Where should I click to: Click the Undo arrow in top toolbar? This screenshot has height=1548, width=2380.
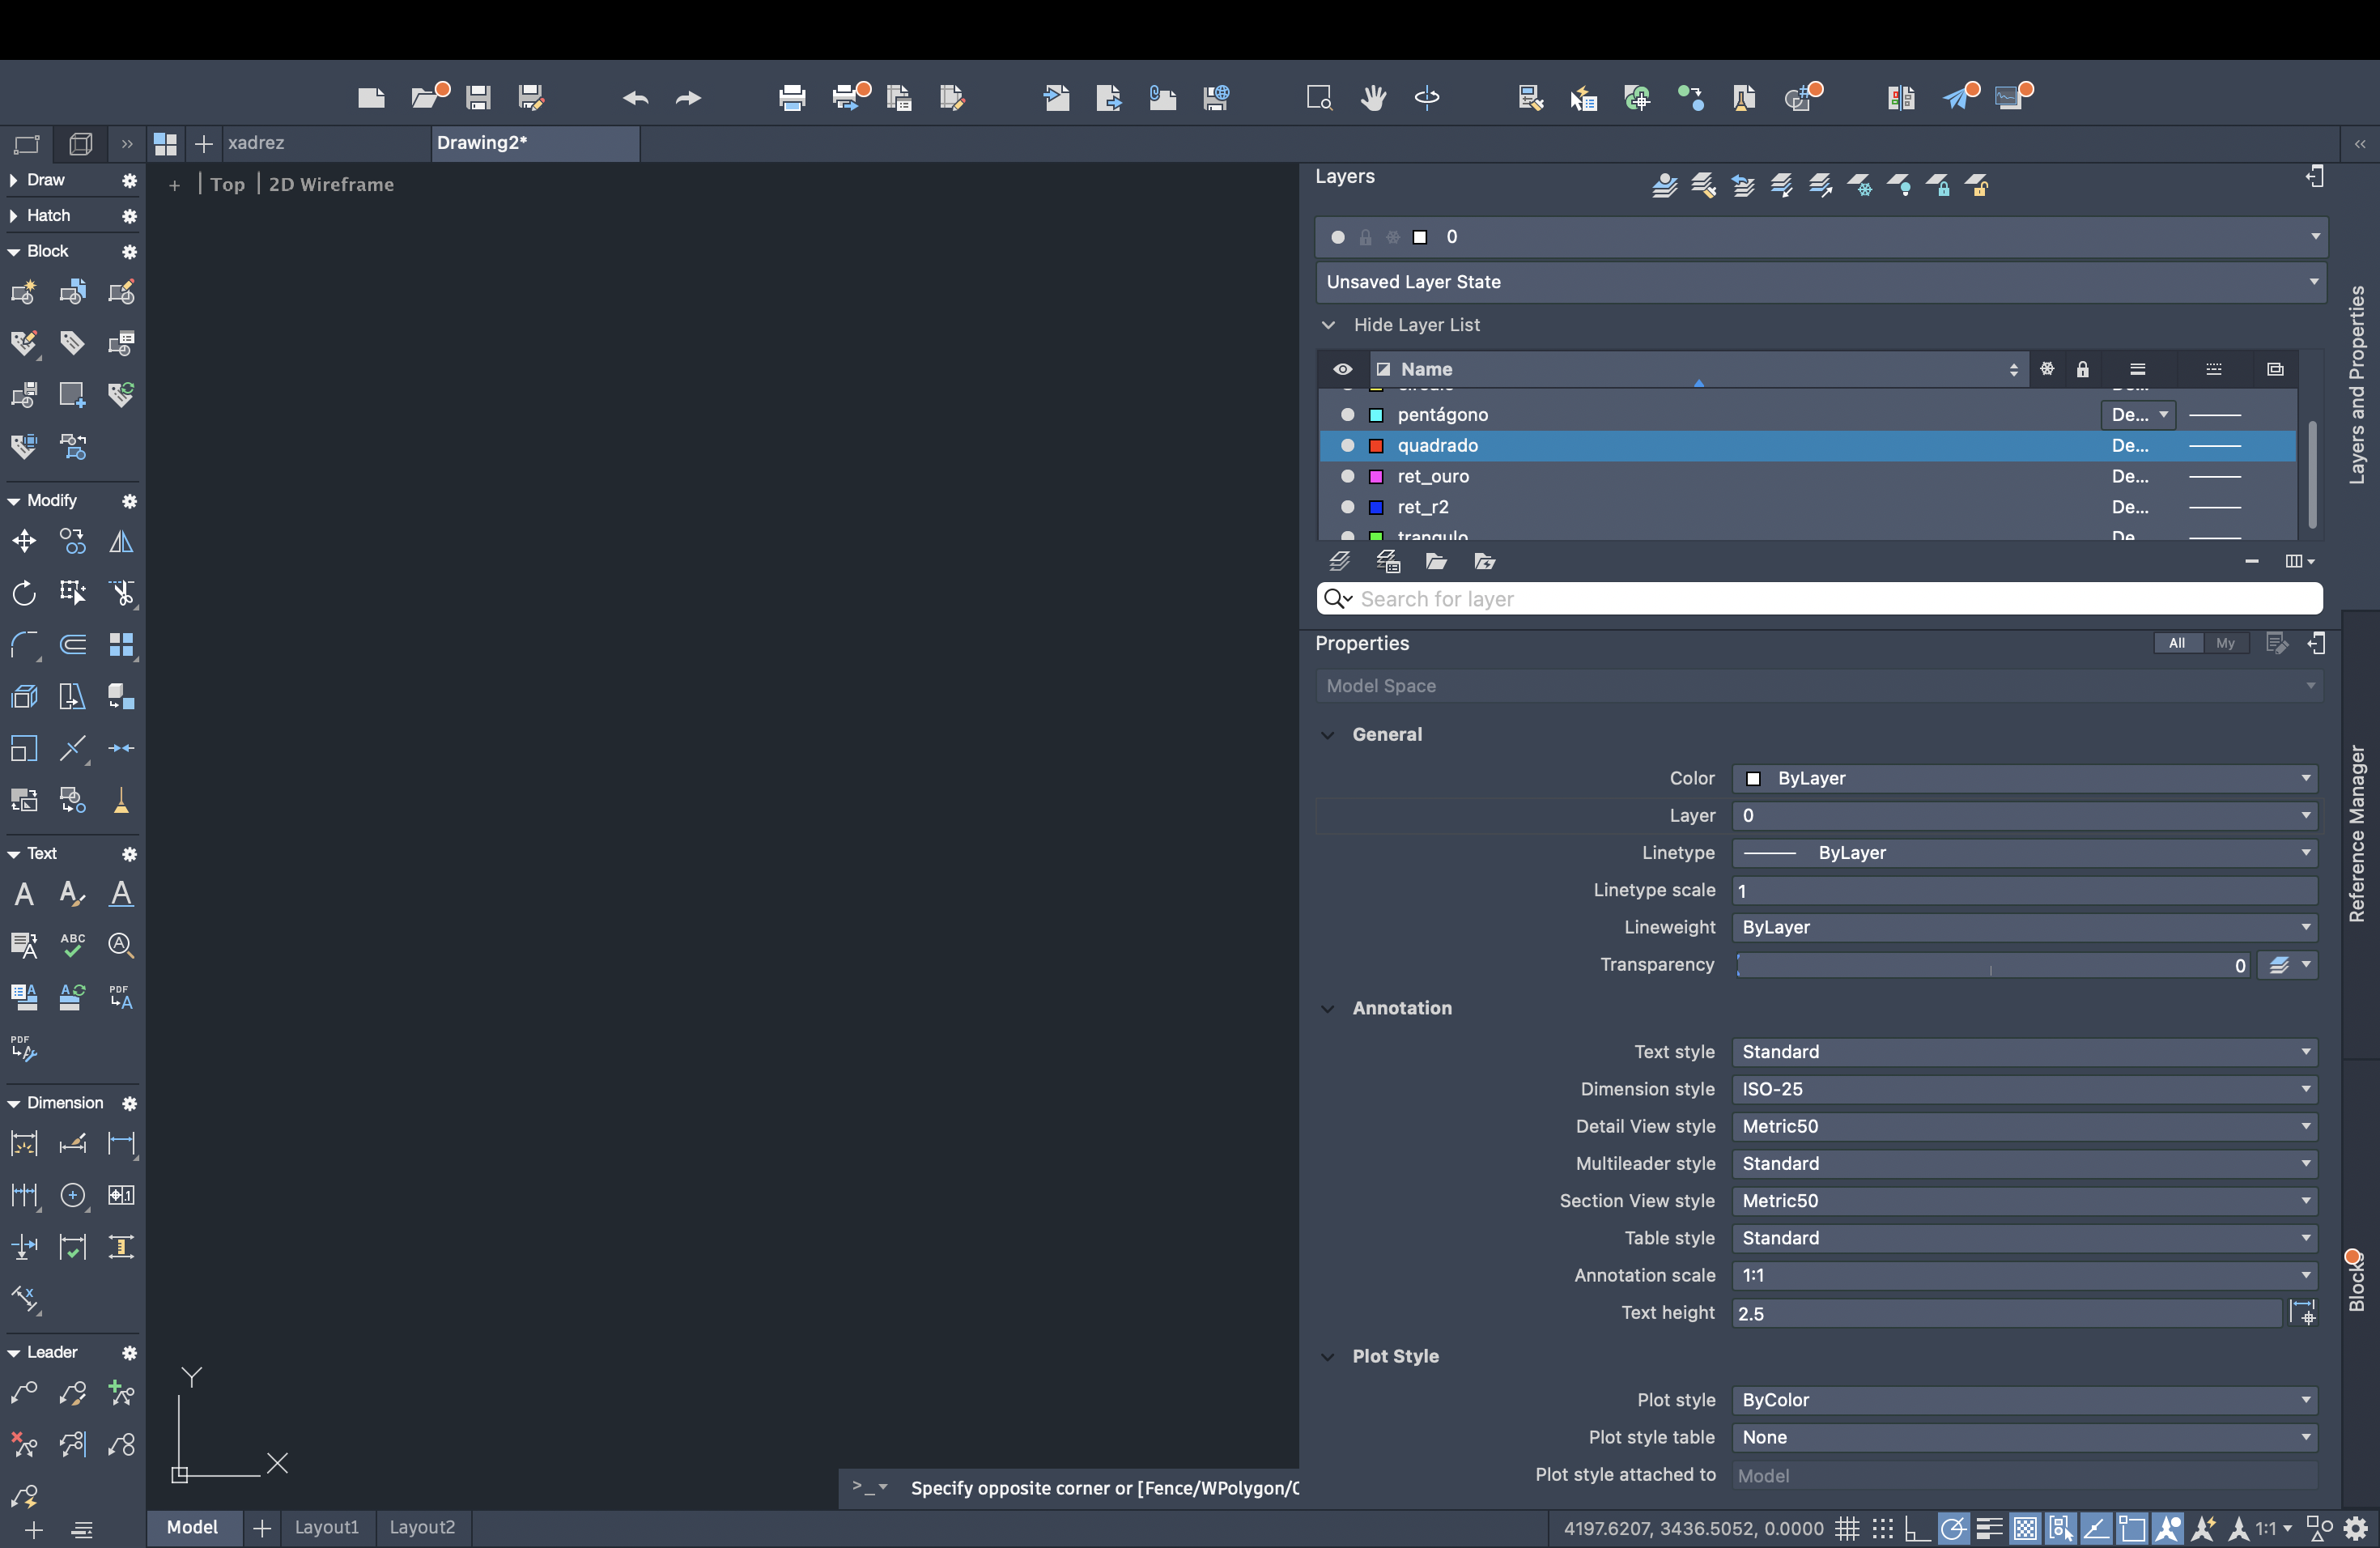(635, 98)
